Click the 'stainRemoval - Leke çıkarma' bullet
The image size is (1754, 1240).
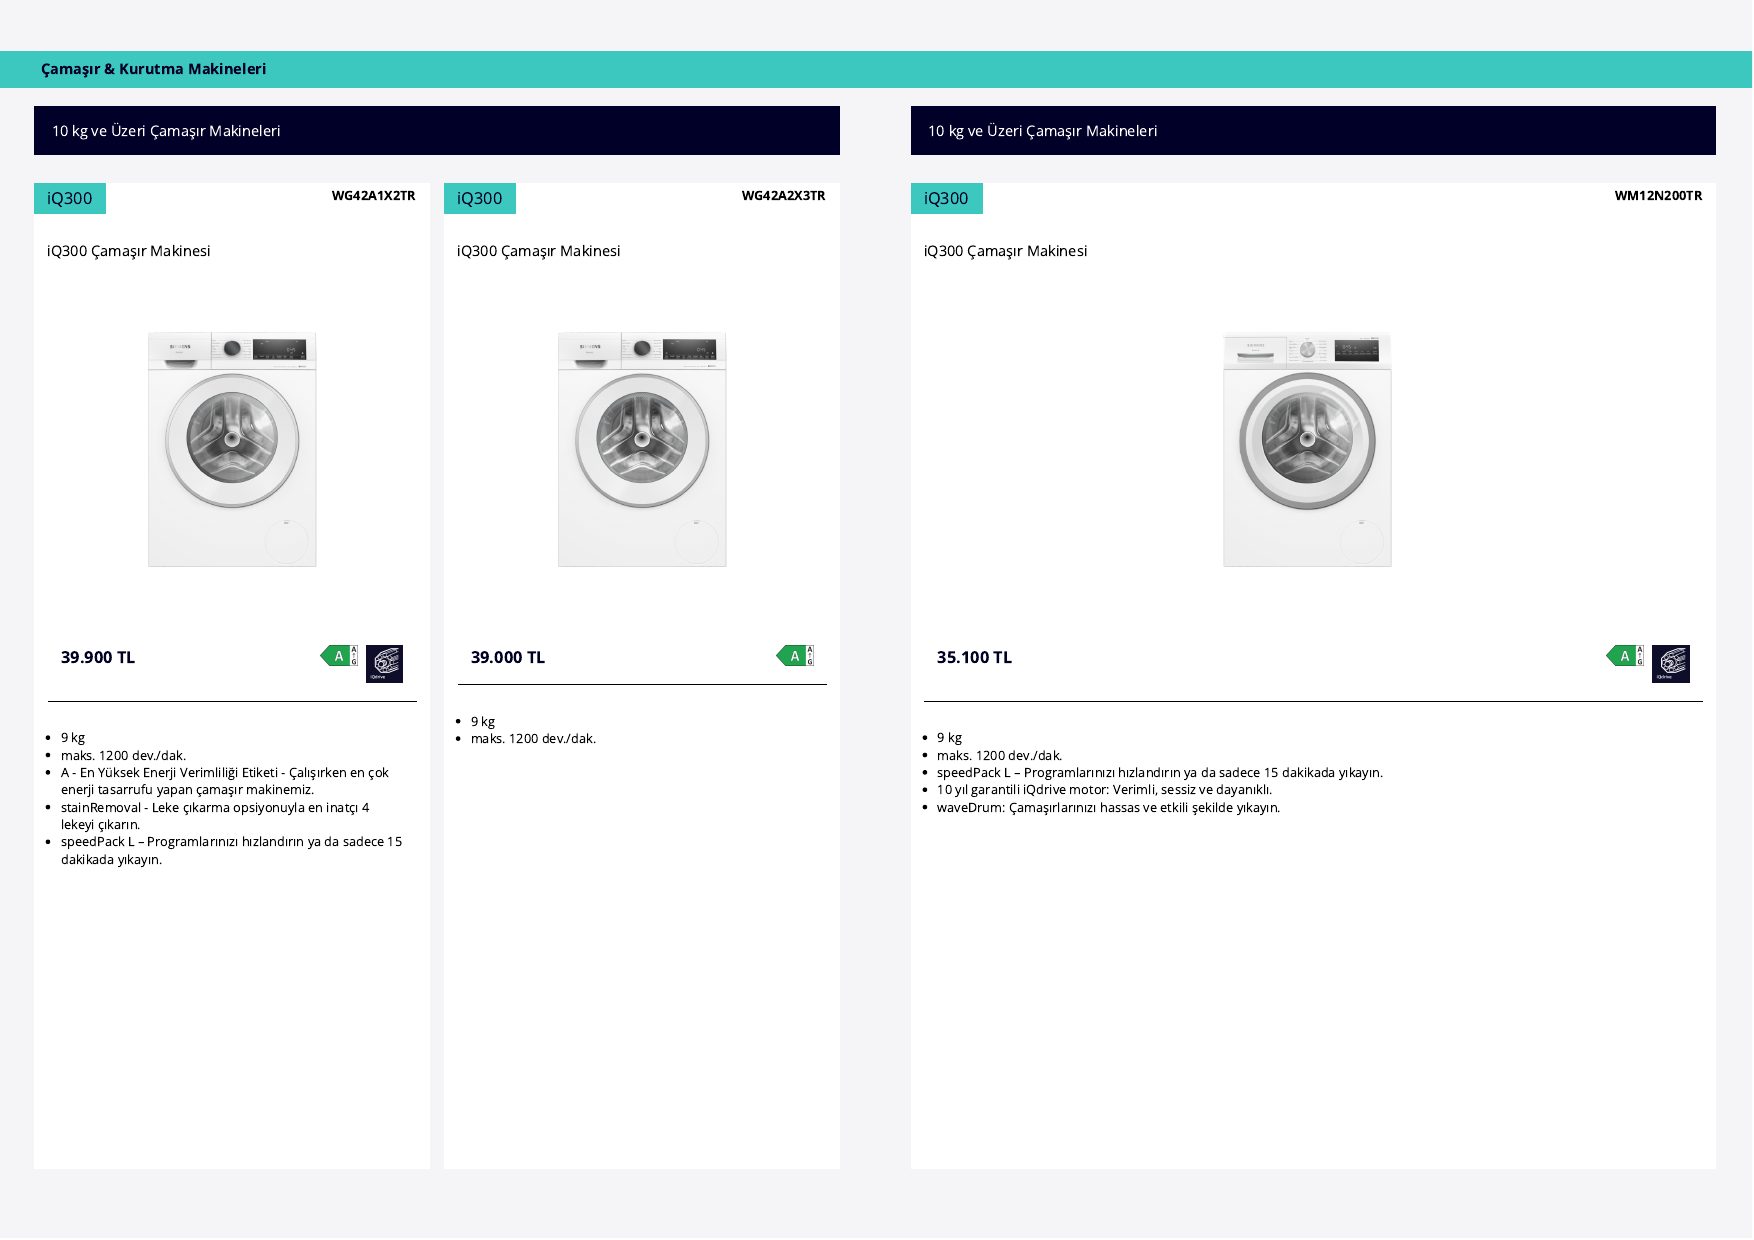click(x=215, y=816)
